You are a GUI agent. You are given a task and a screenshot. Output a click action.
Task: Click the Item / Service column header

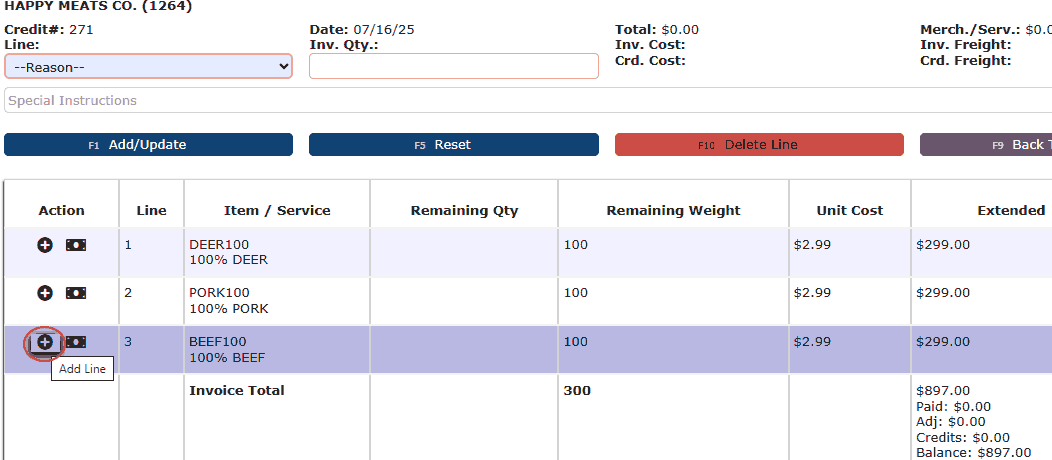point(277,211)
